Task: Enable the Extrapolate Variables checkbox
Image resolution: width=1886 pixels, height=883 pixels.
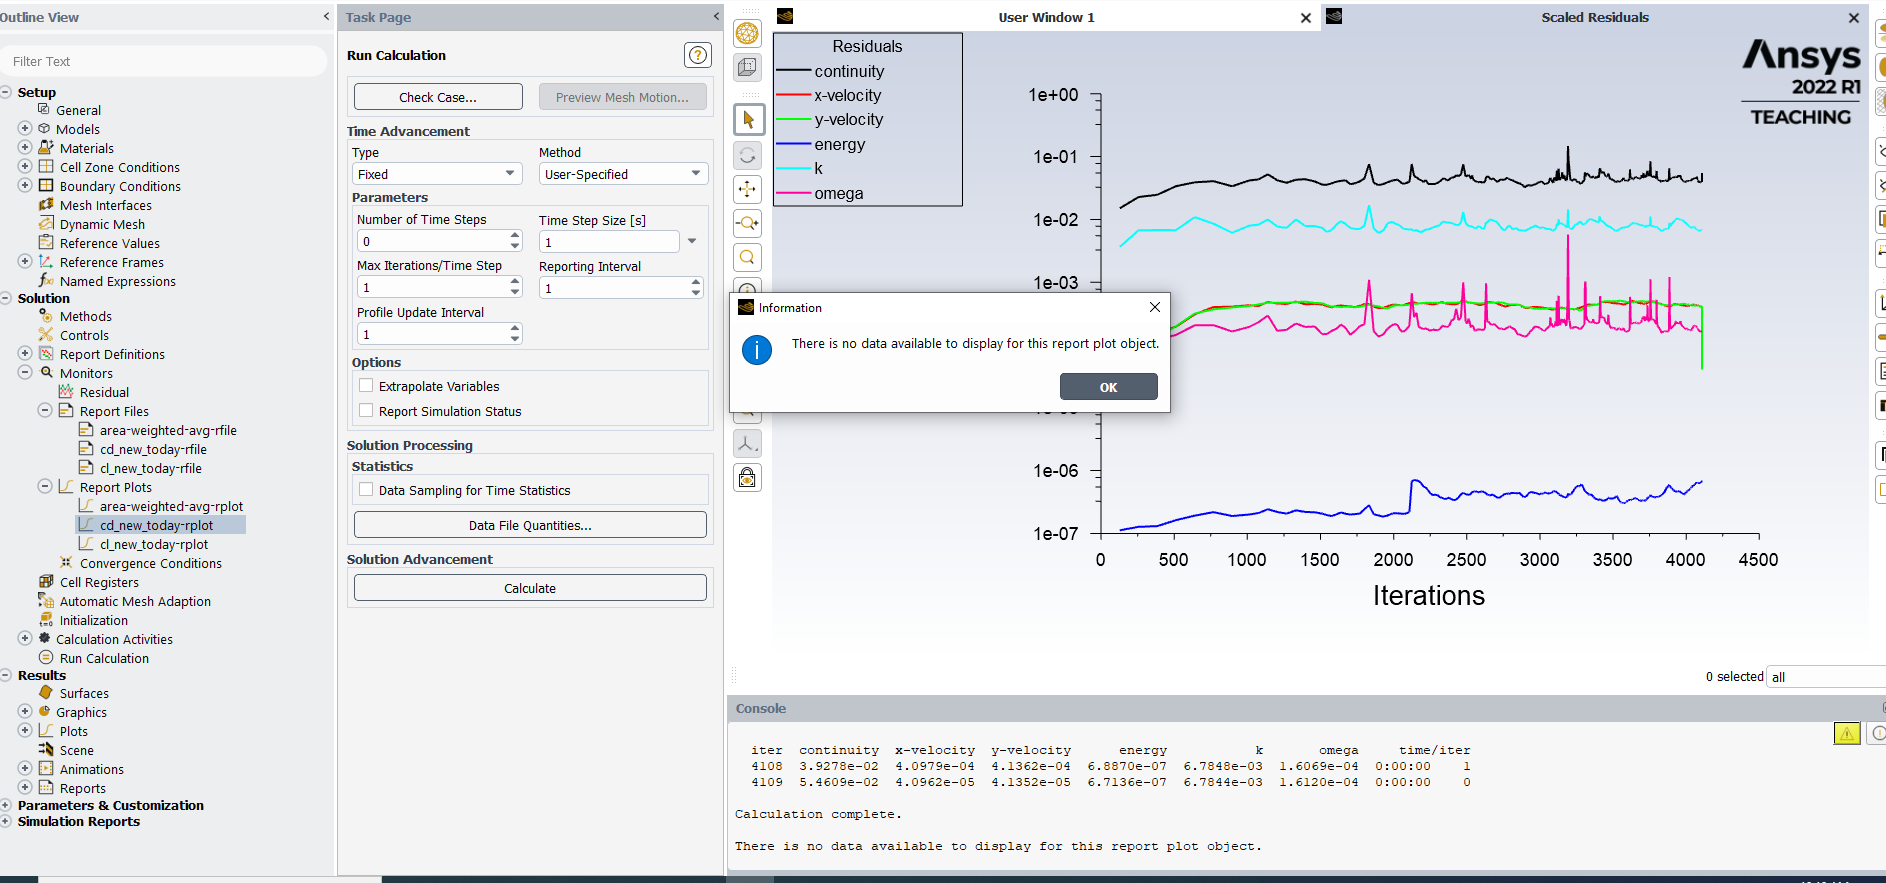Action: pyautogui.click(x=366, y=386)
